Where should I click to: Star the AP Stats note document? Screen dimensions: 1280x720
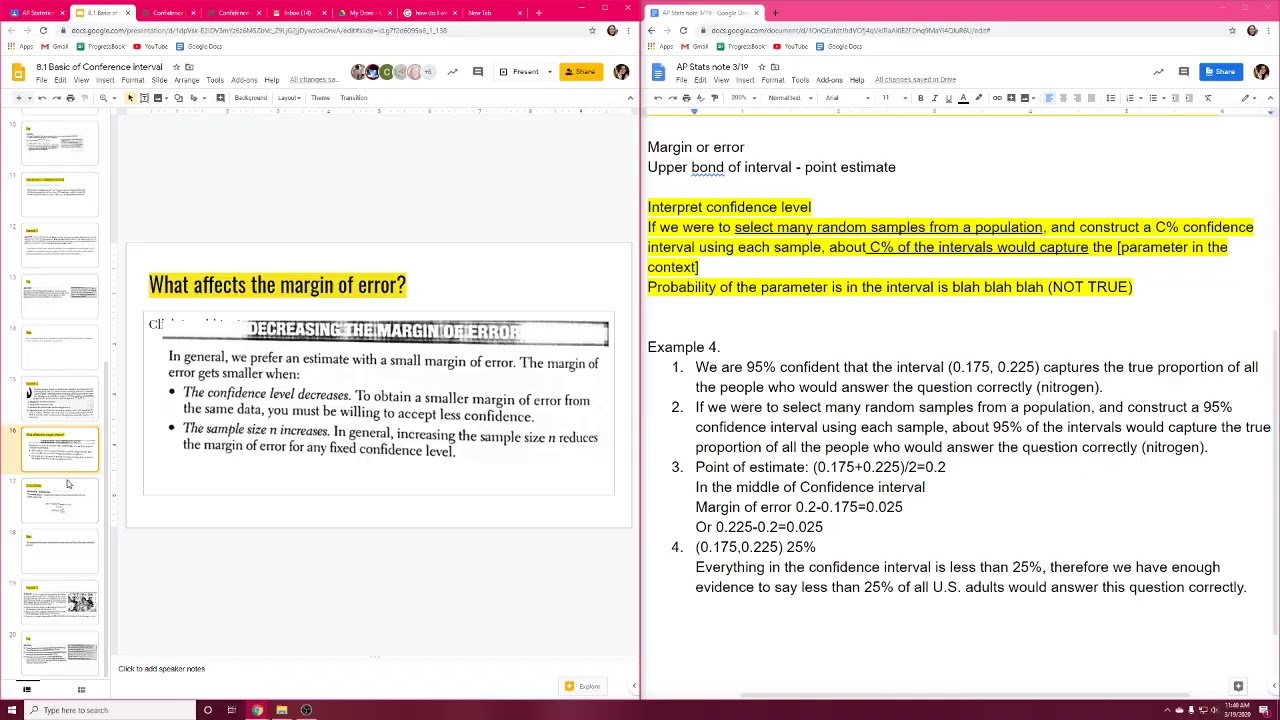click(x=761, y=67)
